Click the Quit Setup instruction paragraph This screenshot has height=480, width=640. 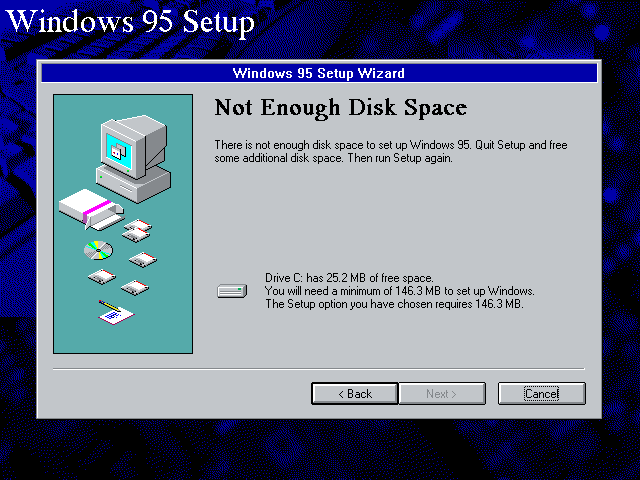(x=391, y=151)
